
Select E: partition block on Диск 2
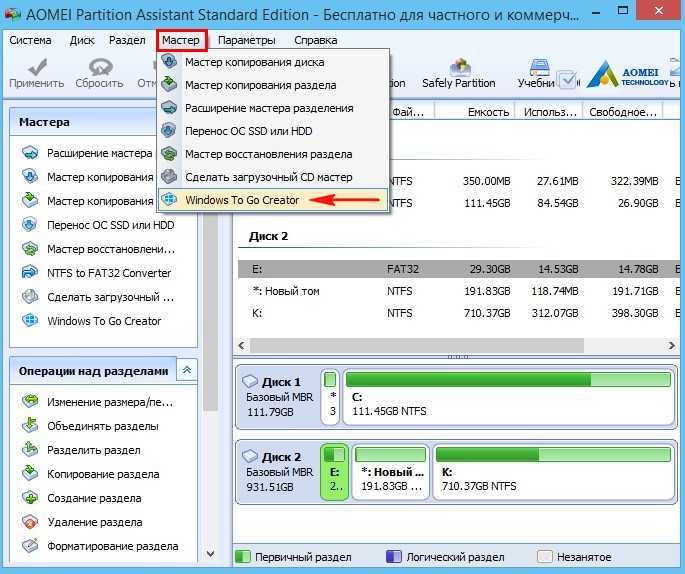(x=335, y=472)
